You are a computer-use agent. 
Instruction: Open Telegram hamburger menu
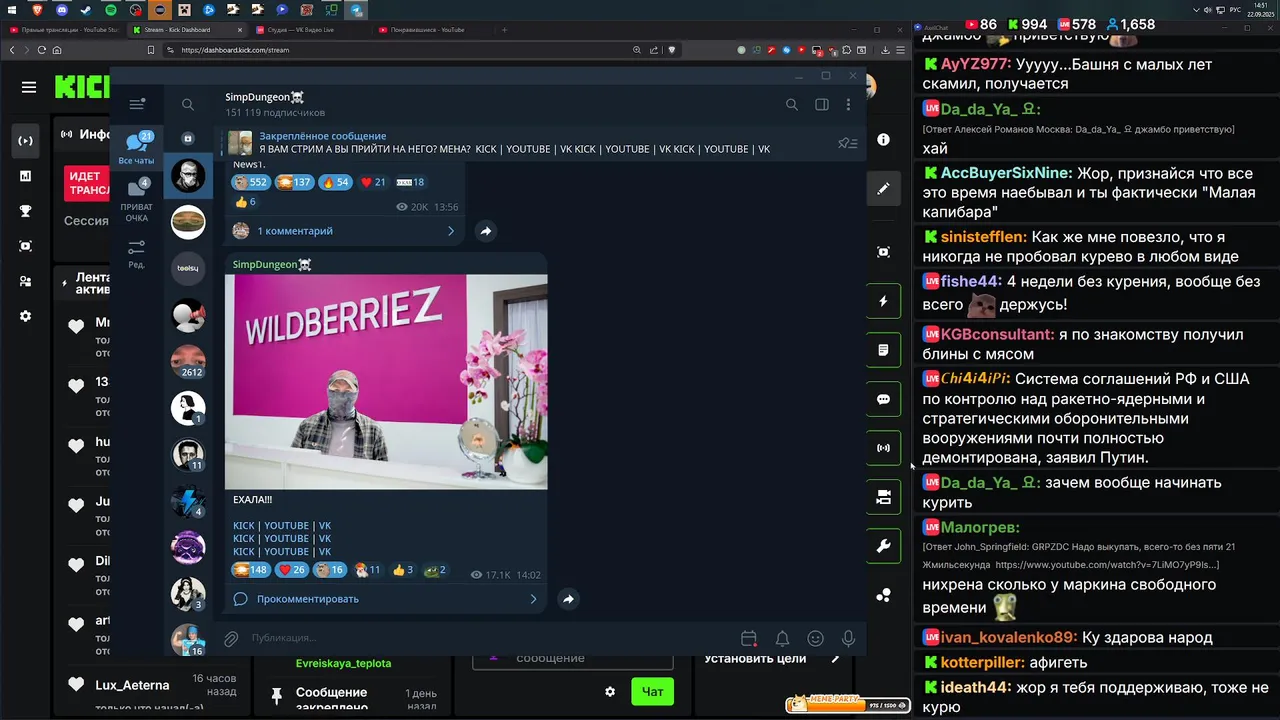pos(137,104)
